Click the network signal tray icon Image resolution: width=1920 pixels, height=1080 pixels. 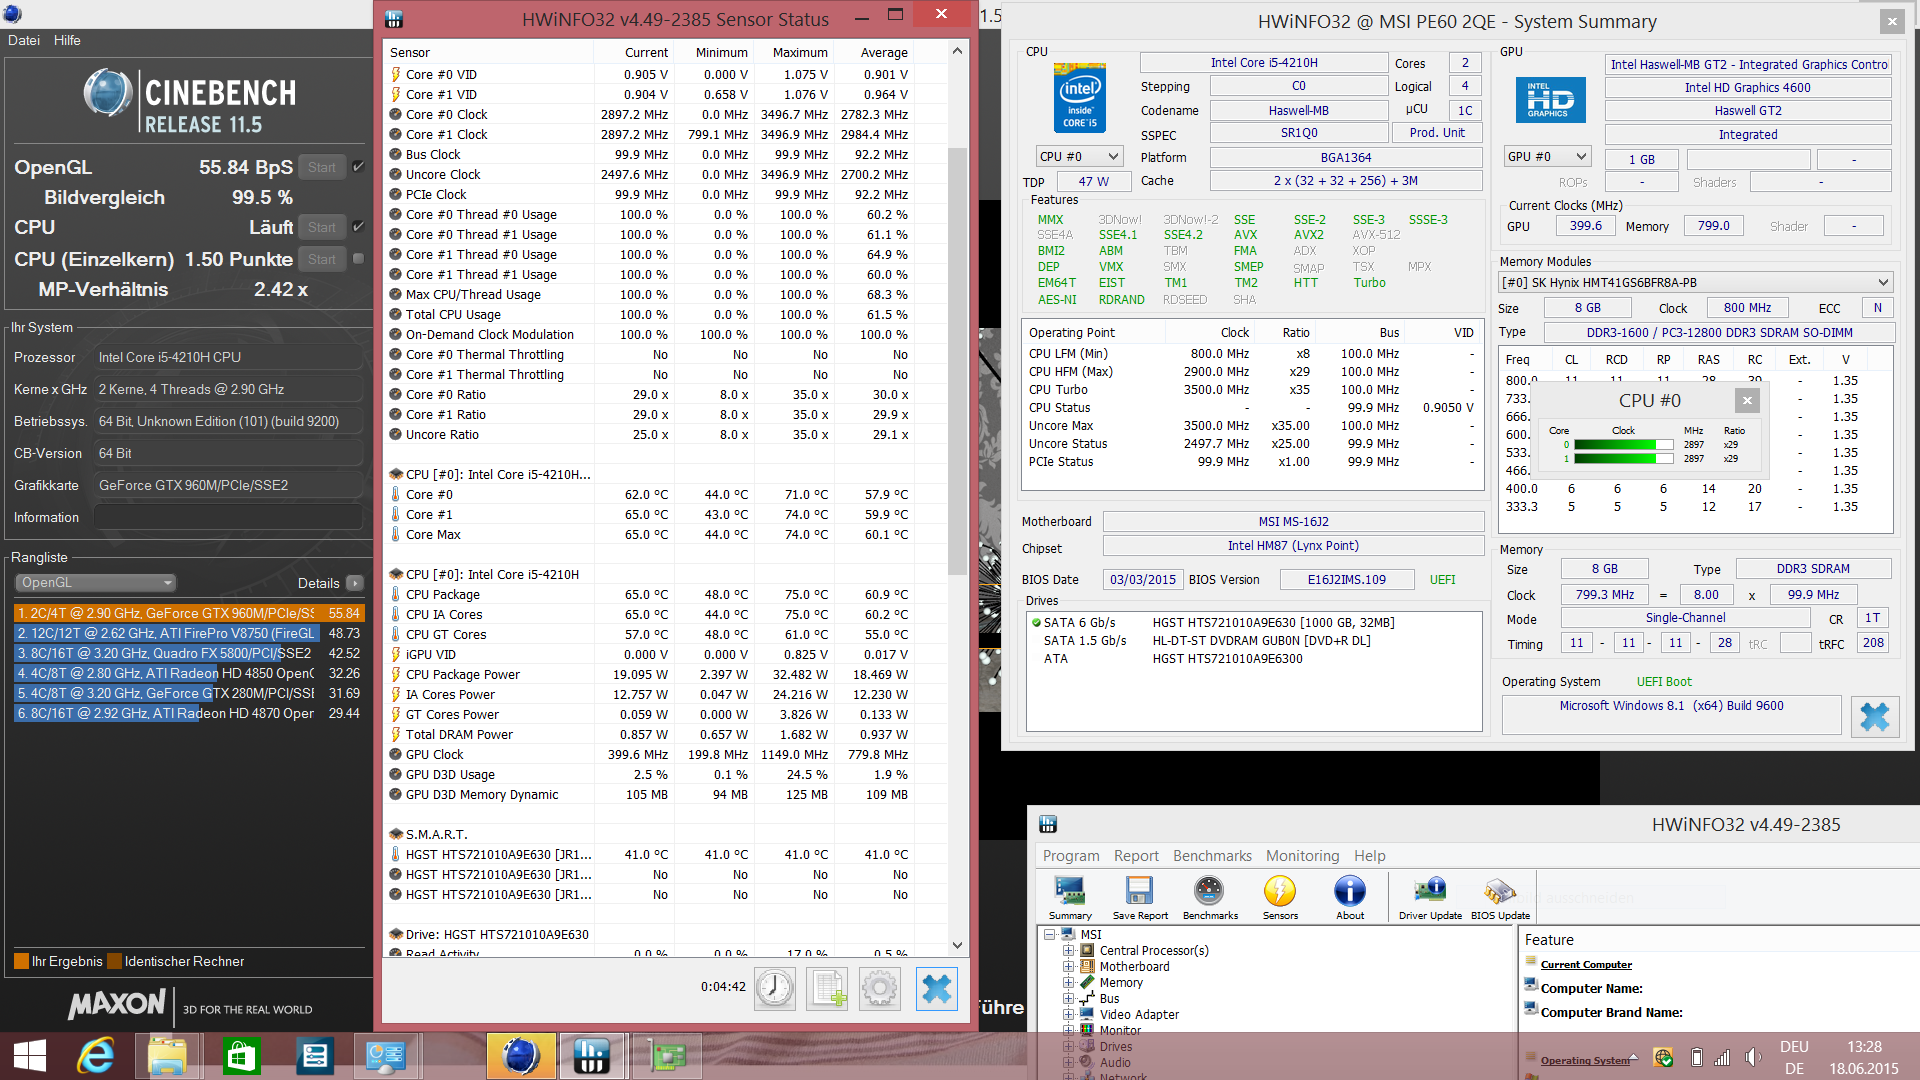1722,1057
